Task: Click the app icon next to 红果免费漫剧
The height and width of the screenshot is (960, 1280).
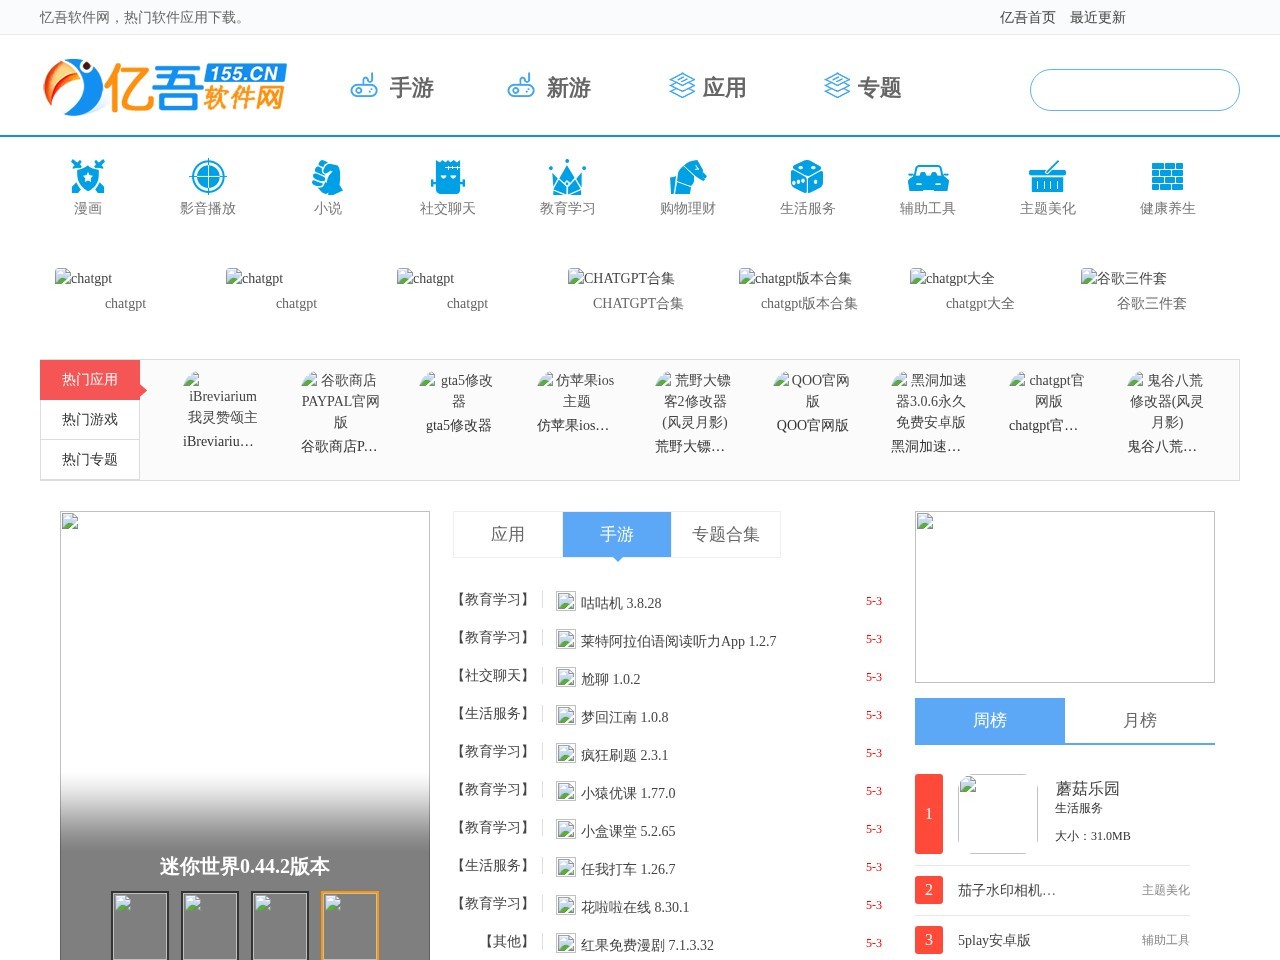Action: (x=566, y=943)
